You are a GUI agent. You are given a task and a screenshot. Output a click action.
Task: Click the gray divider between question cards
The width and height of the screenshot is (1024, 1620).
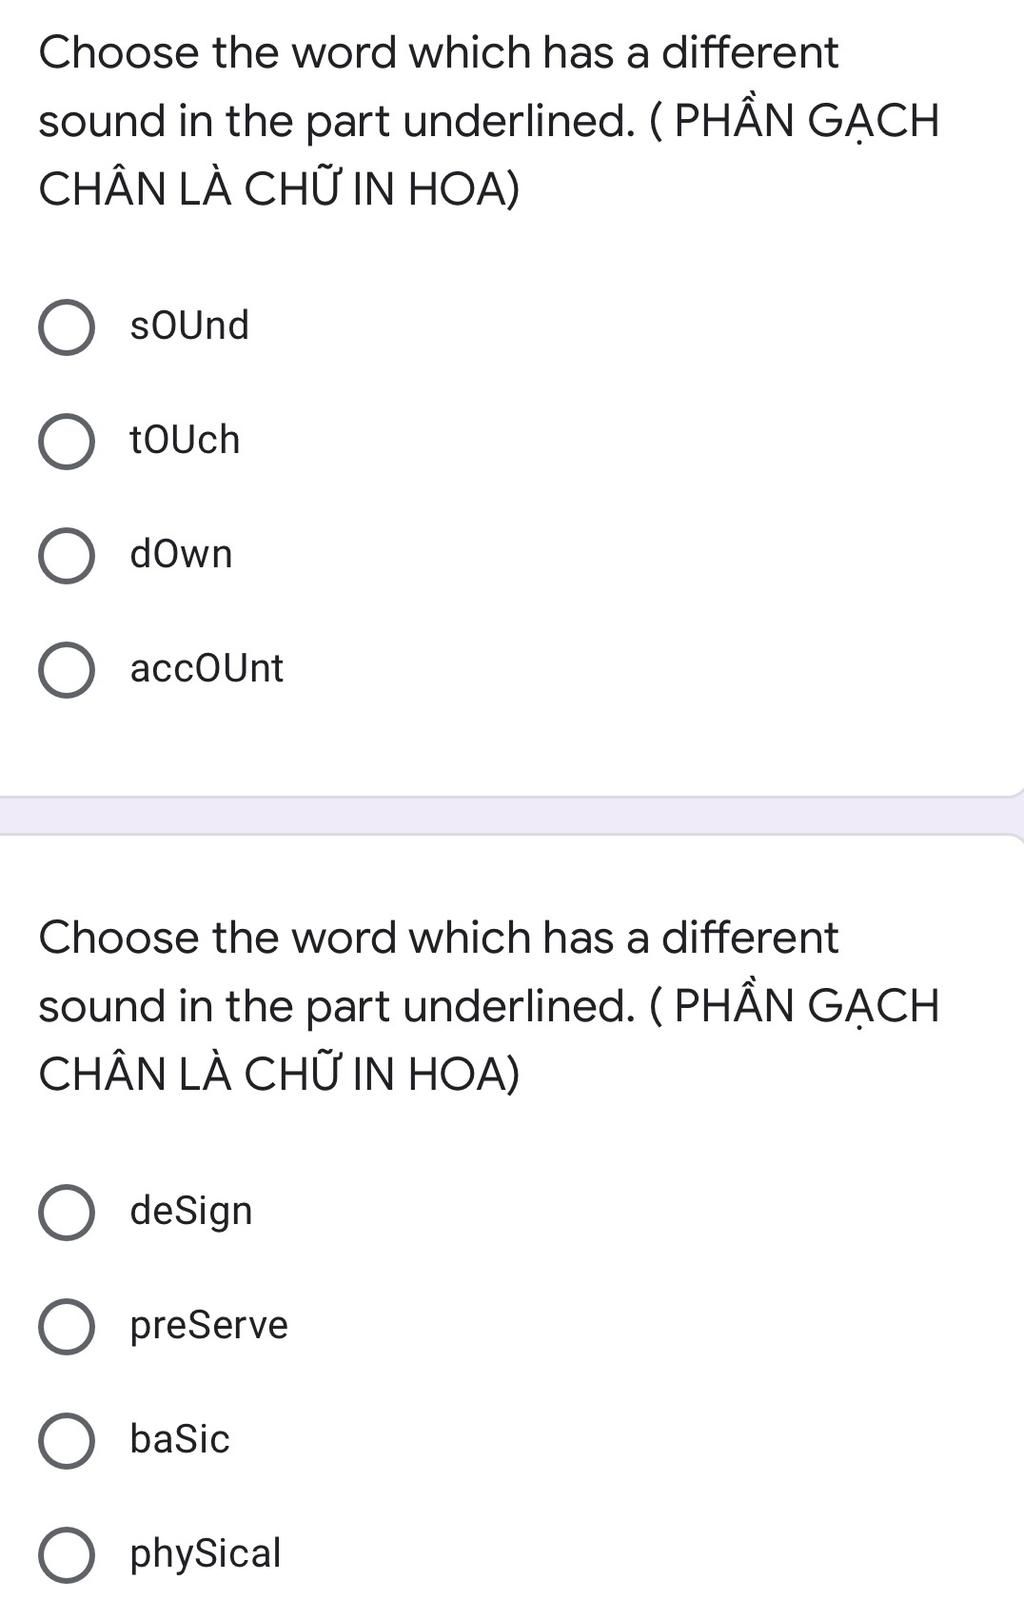[512, 816]
